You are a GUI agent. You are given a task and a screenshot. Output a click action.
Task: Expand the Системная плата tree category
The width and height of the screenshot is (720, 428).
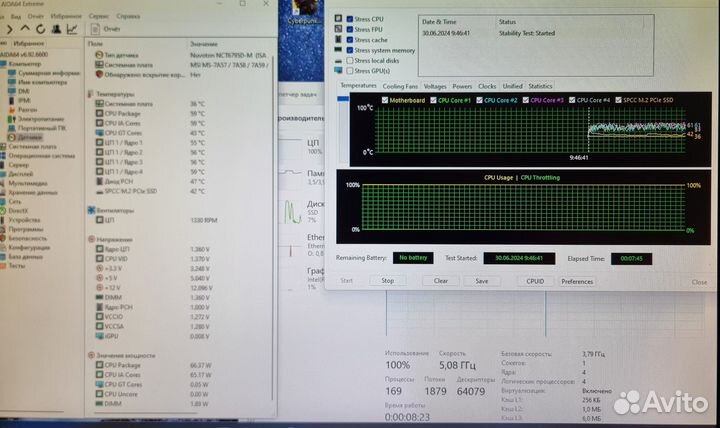click(x=32, y=146)
